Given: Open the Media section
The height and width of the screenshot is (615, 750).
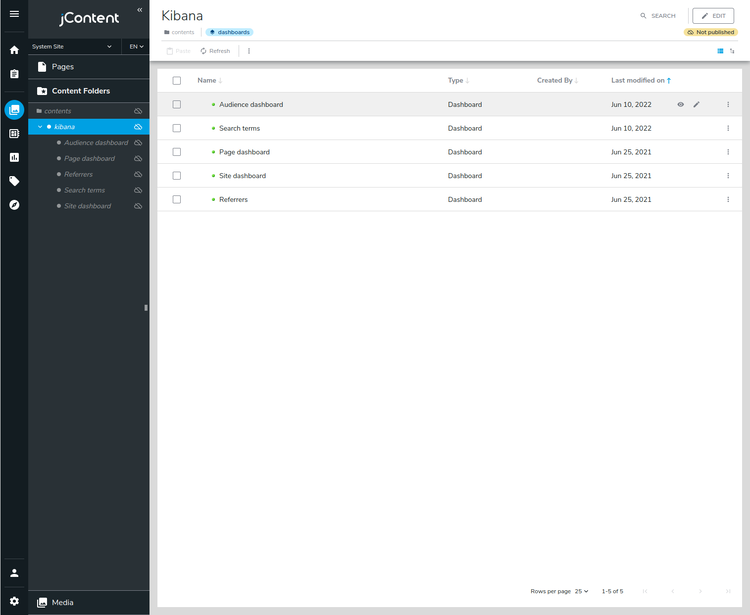Looking at the screenshot, I should [x=89, y=603].
